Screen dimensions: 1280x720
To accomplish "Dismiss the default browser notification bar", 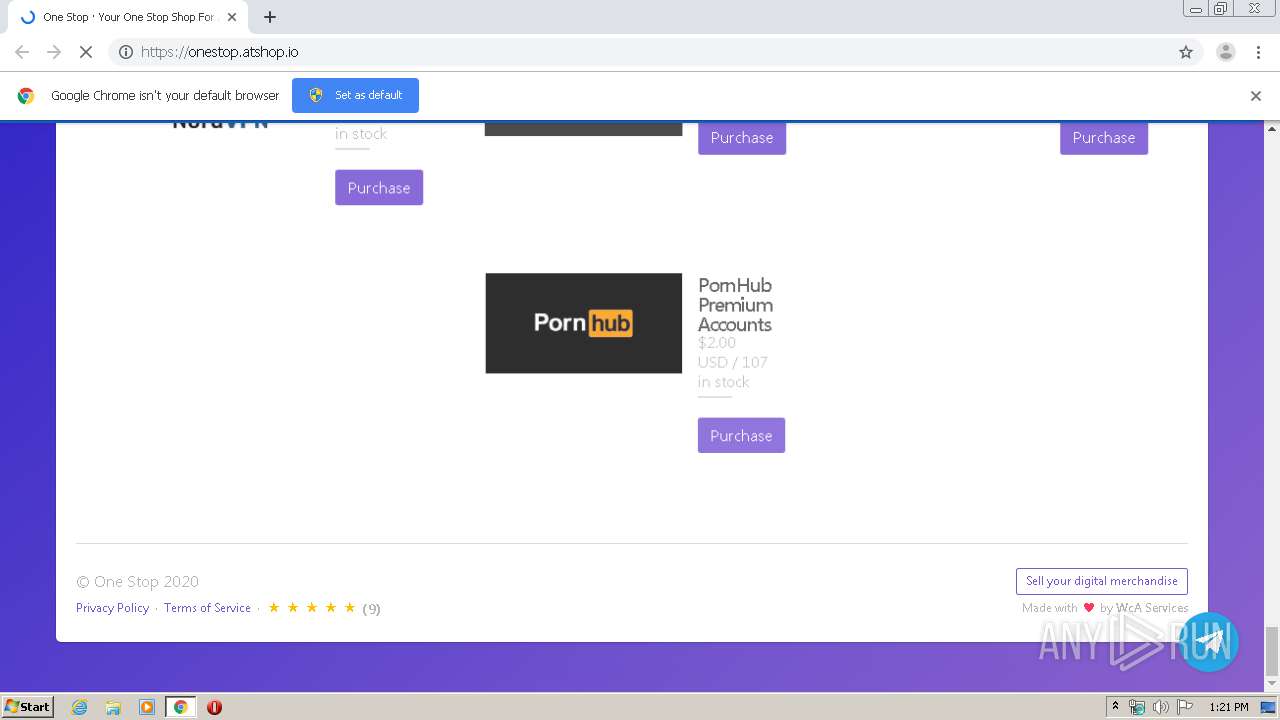I will coord(1256,96).
